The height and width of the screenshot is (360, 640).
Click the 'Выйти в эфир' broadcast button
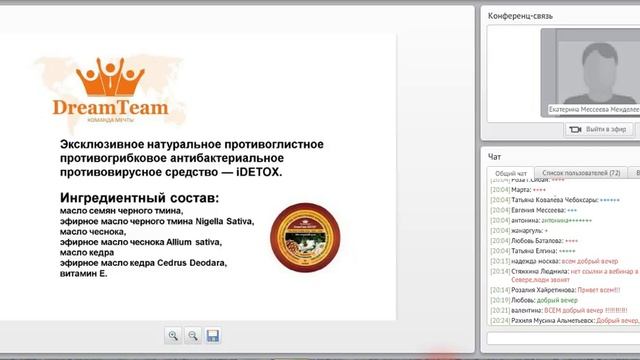click(599, 129)
